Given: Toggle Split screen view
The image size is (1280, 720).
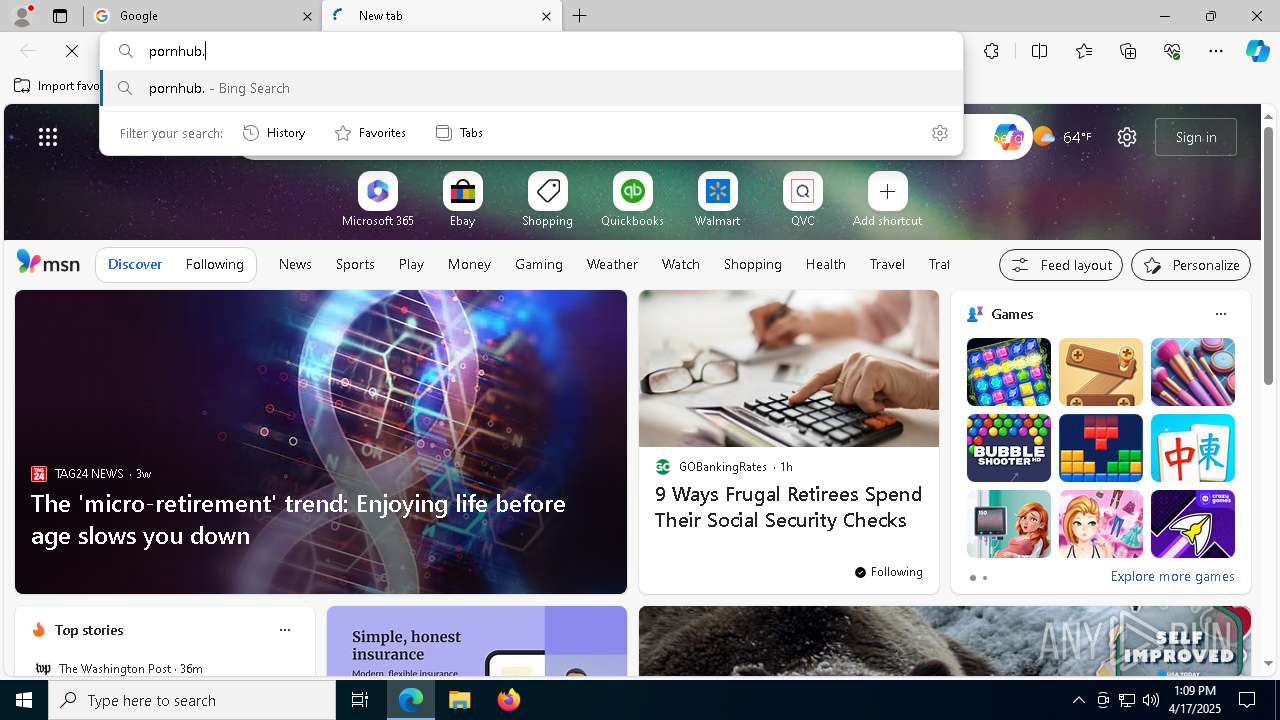Looking at the screenshot, I should tap(1039, 51).
